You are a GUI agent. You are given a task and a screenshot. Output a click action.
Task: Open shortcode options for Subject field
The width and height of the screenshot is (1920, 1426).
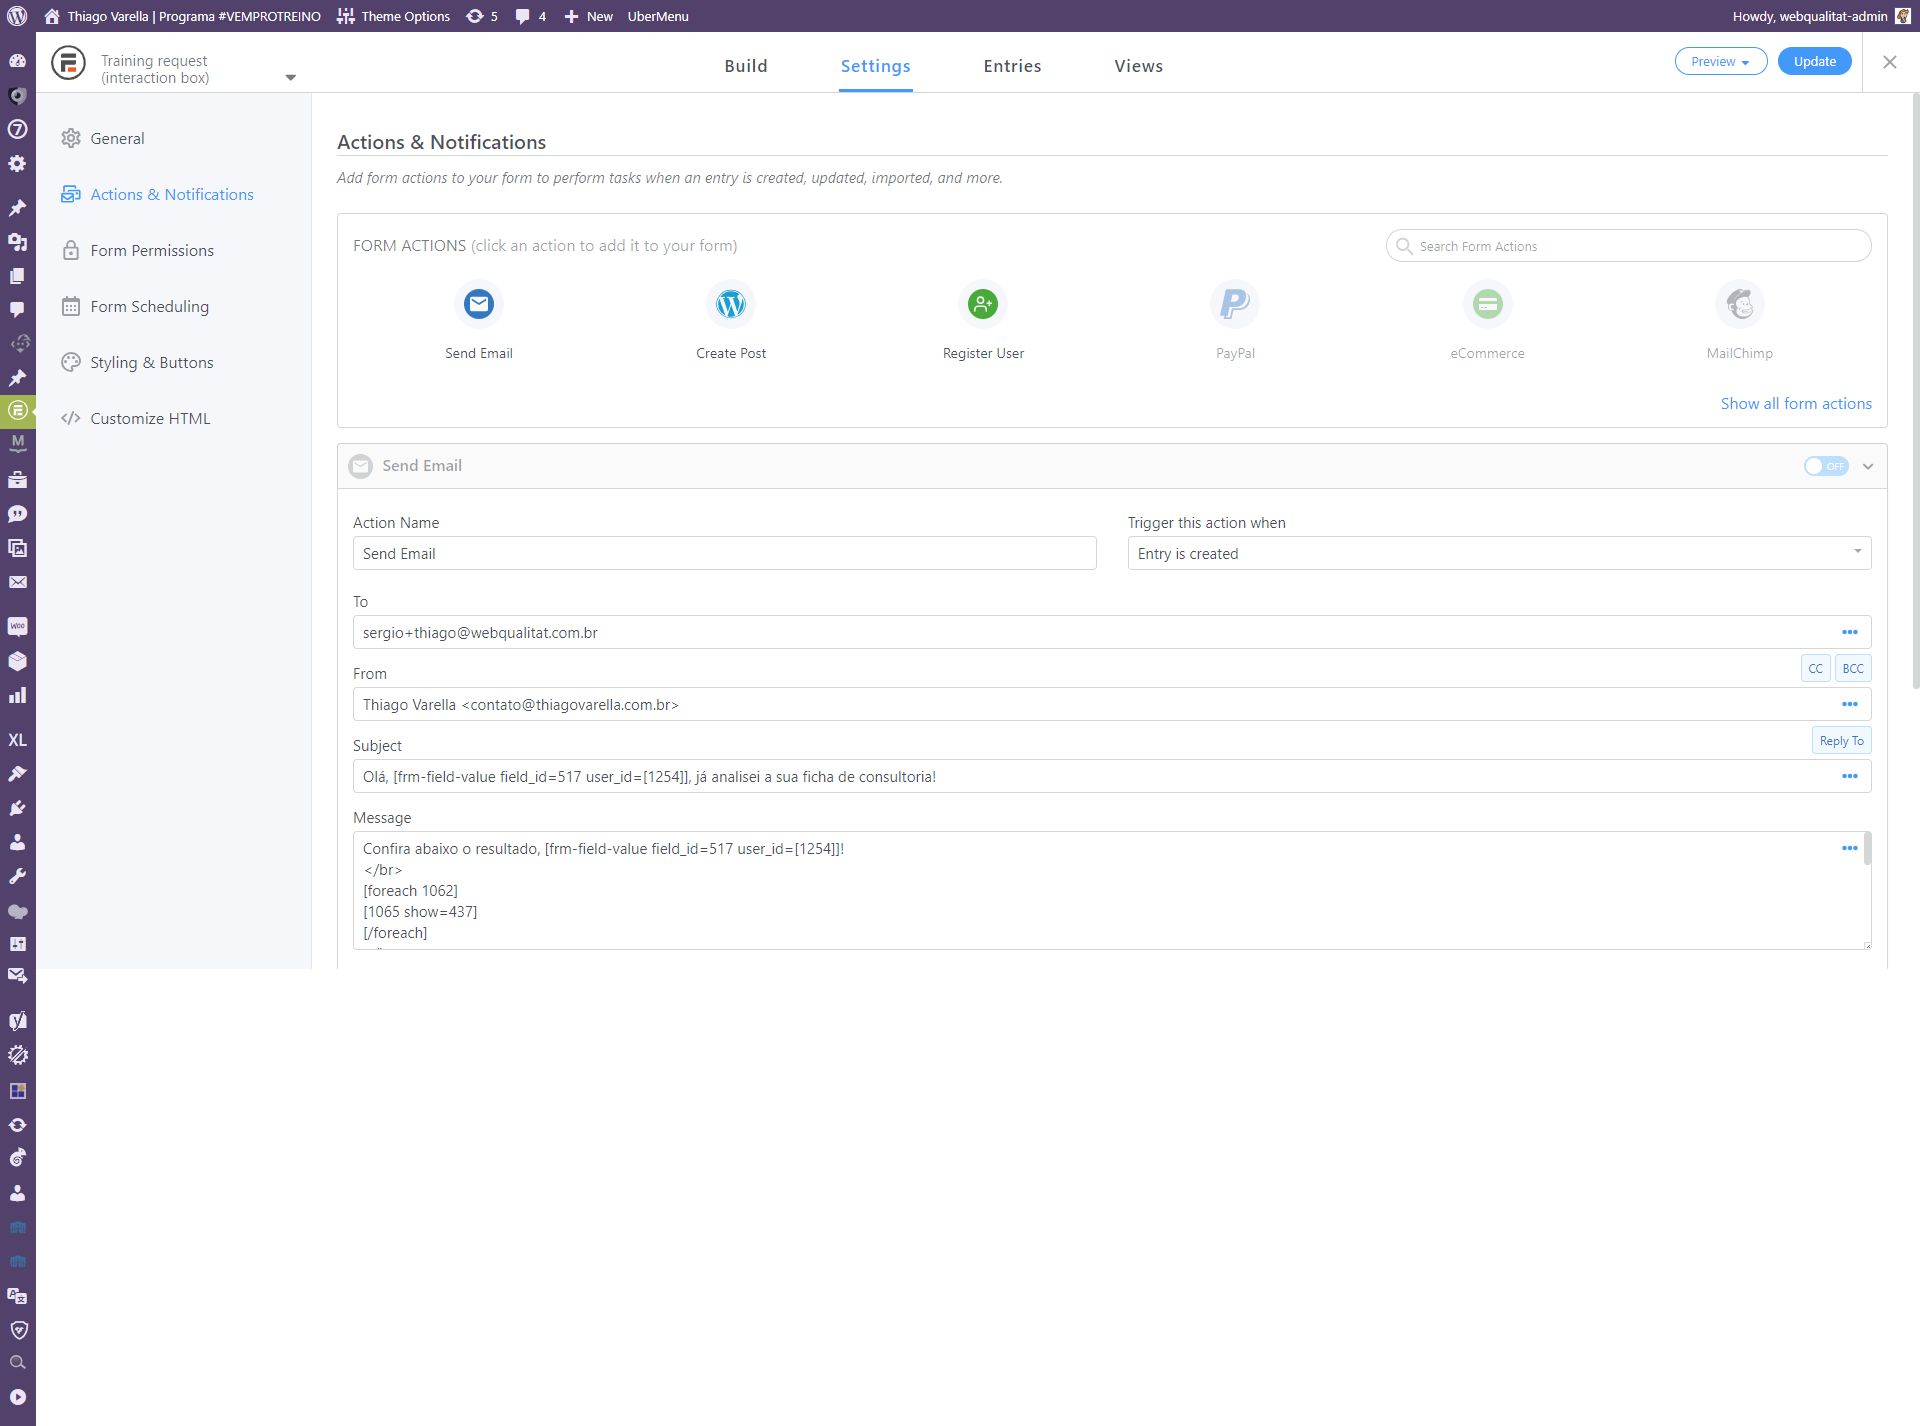coord(1849,777)
